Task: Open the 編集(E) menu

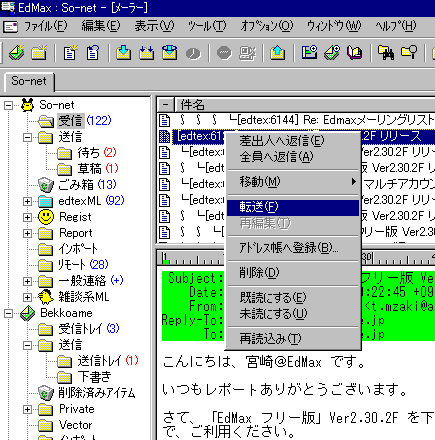Action: coord(101,26)
